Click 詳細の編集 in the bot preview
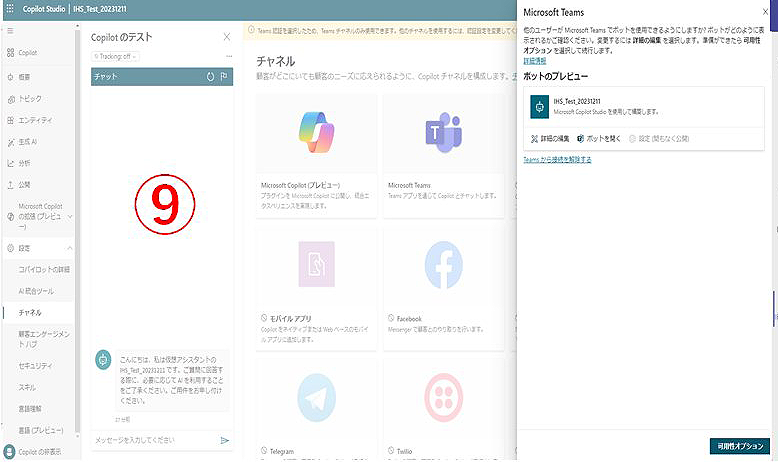 tap(550, 139)
